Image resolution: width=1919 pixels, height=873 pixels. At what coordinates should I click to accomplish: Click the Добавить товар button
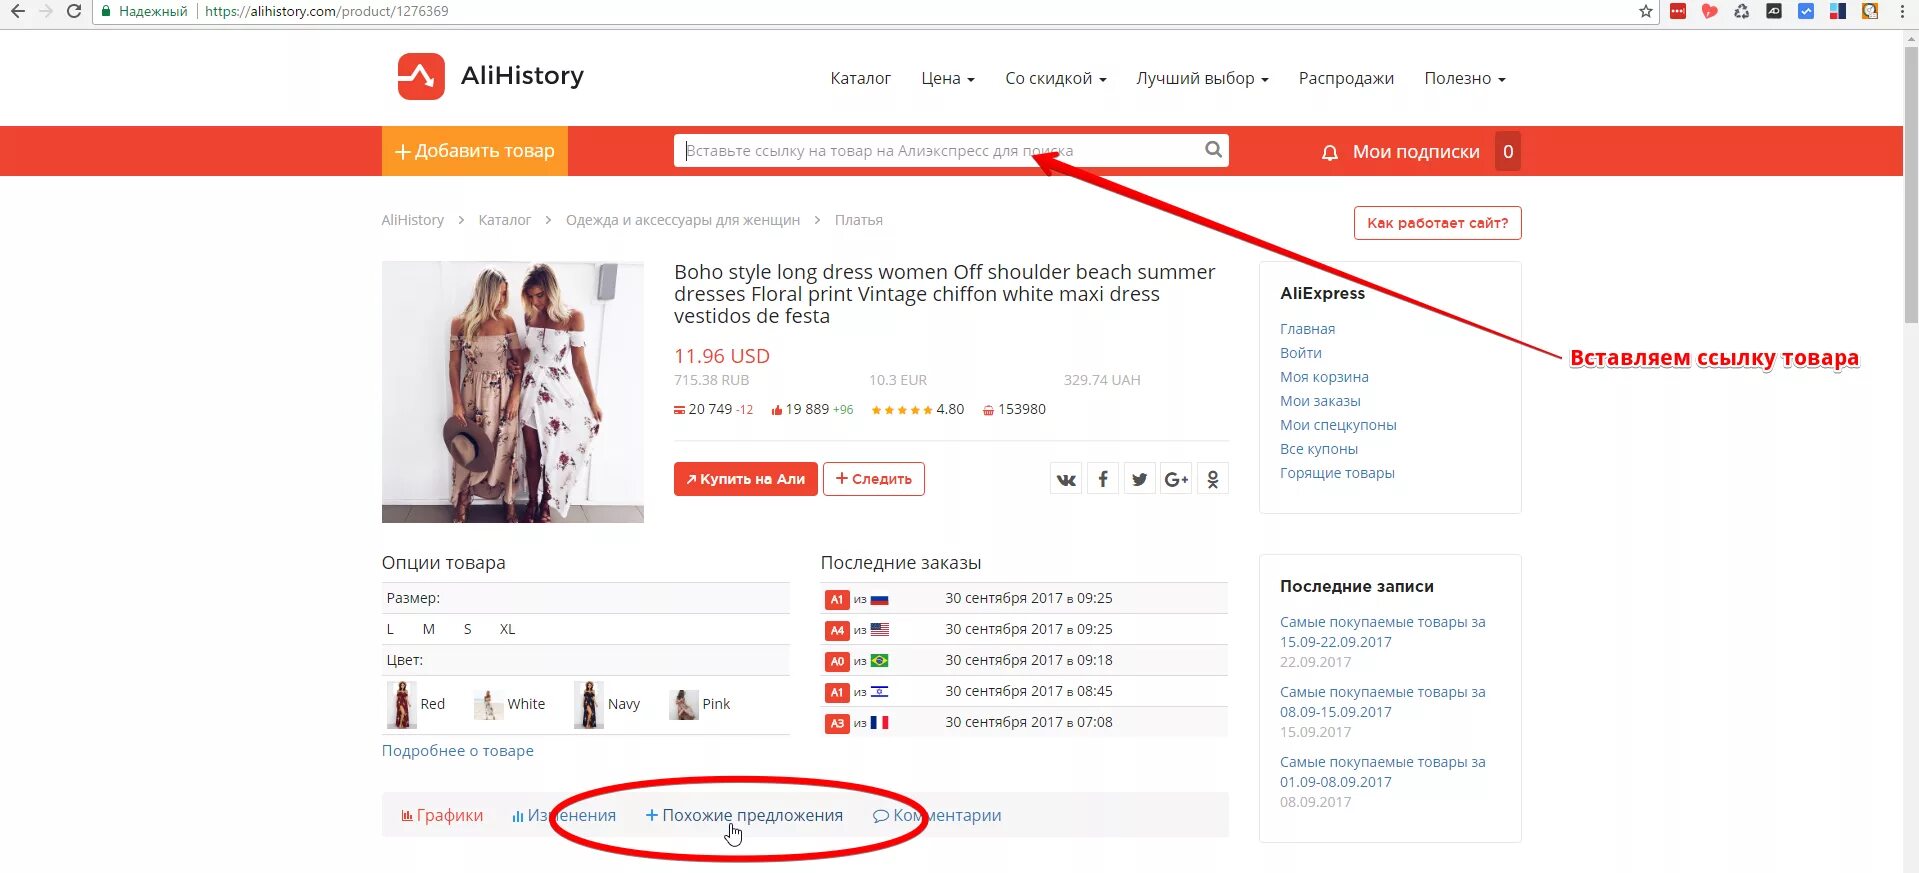[x=475, y=151]
